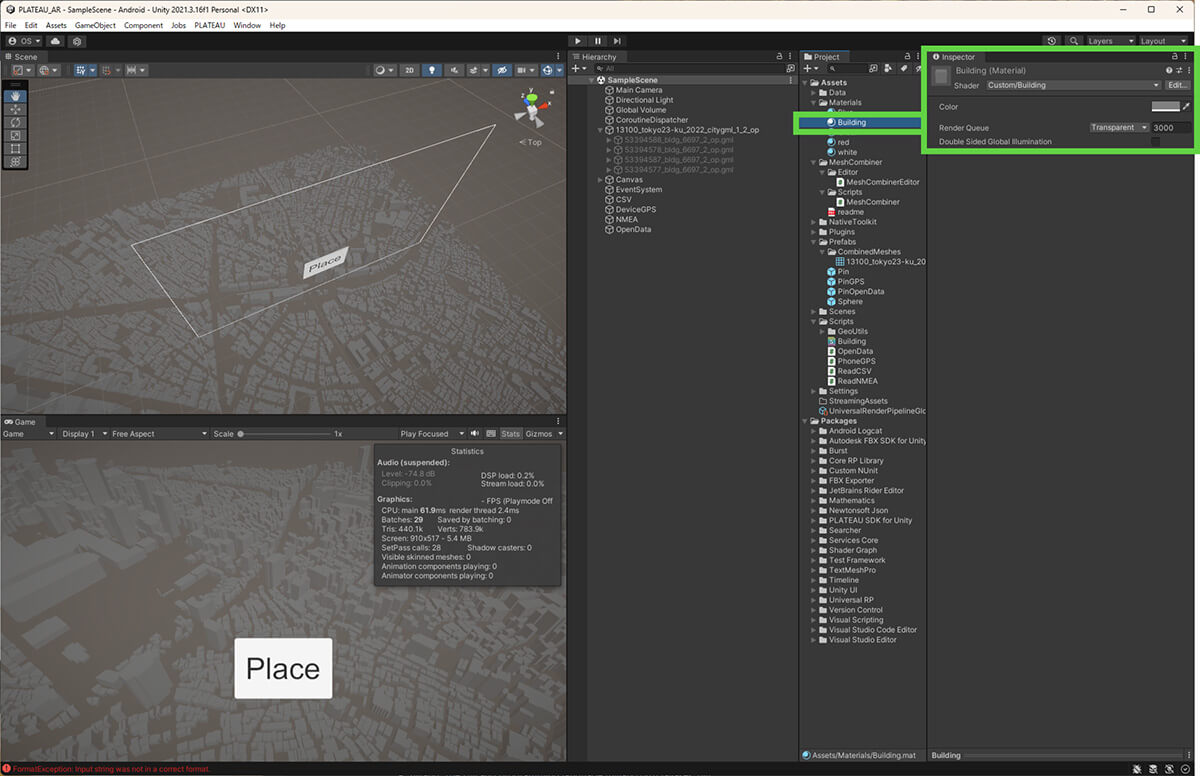Image resolution: width=1200 pixels, height=776 pixels.
Task: Click the Shader Edit button
Action: point(1178,85)
